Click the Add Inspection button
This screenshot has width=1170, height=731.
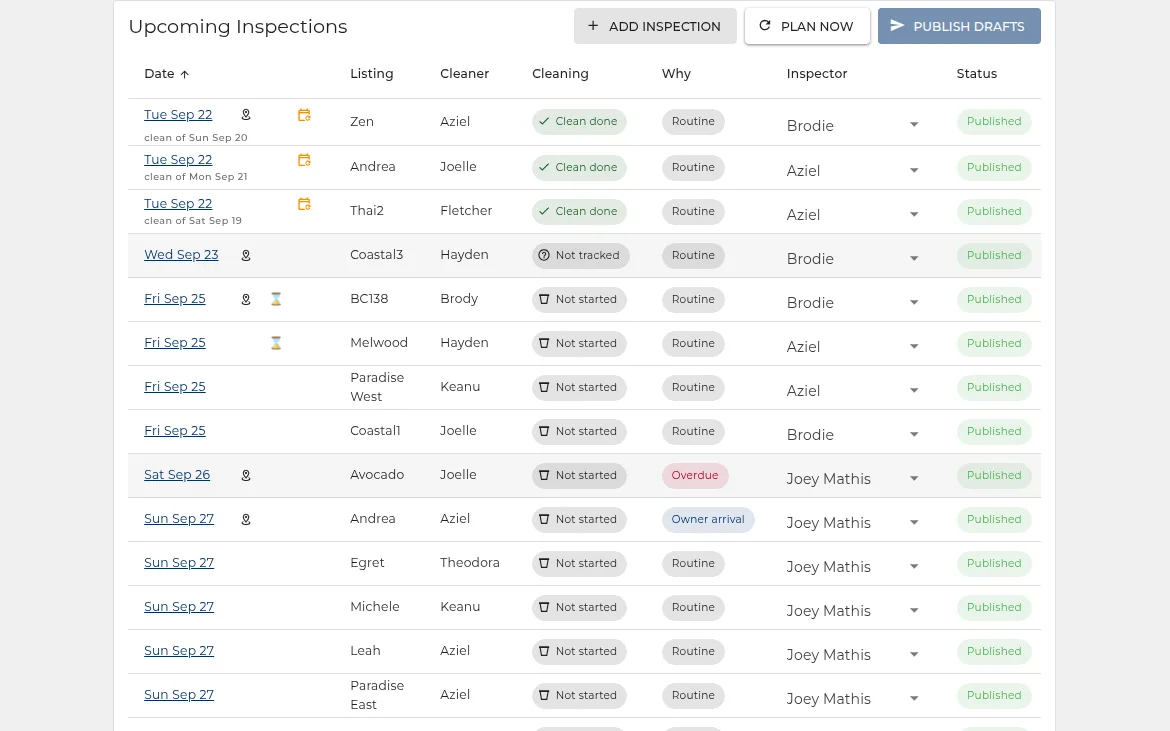click(x=655, y=26)
